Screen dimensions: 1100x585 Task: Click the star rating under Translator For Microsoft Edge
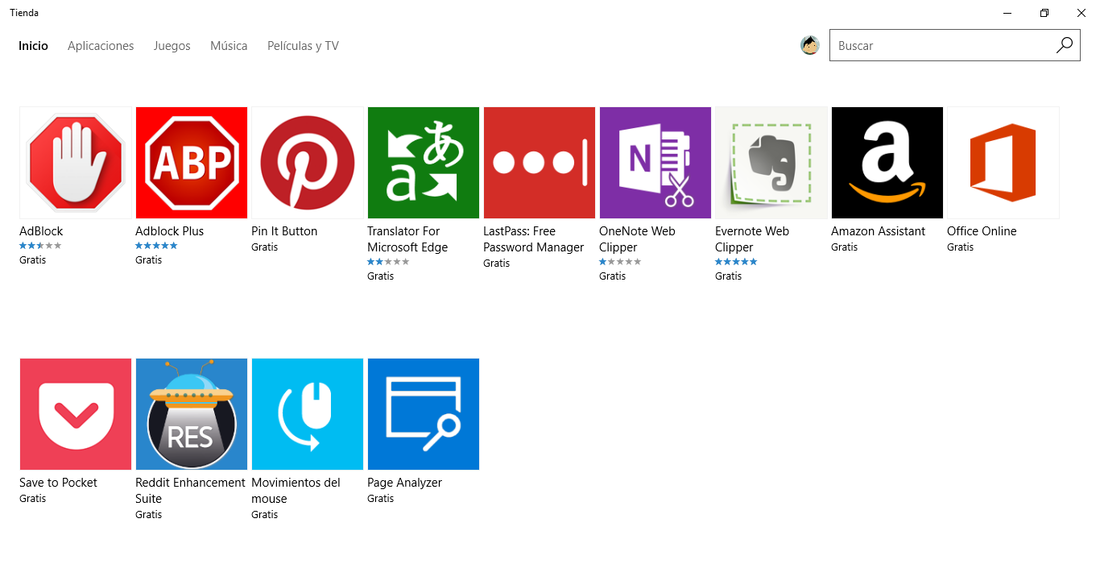point(388,262)
